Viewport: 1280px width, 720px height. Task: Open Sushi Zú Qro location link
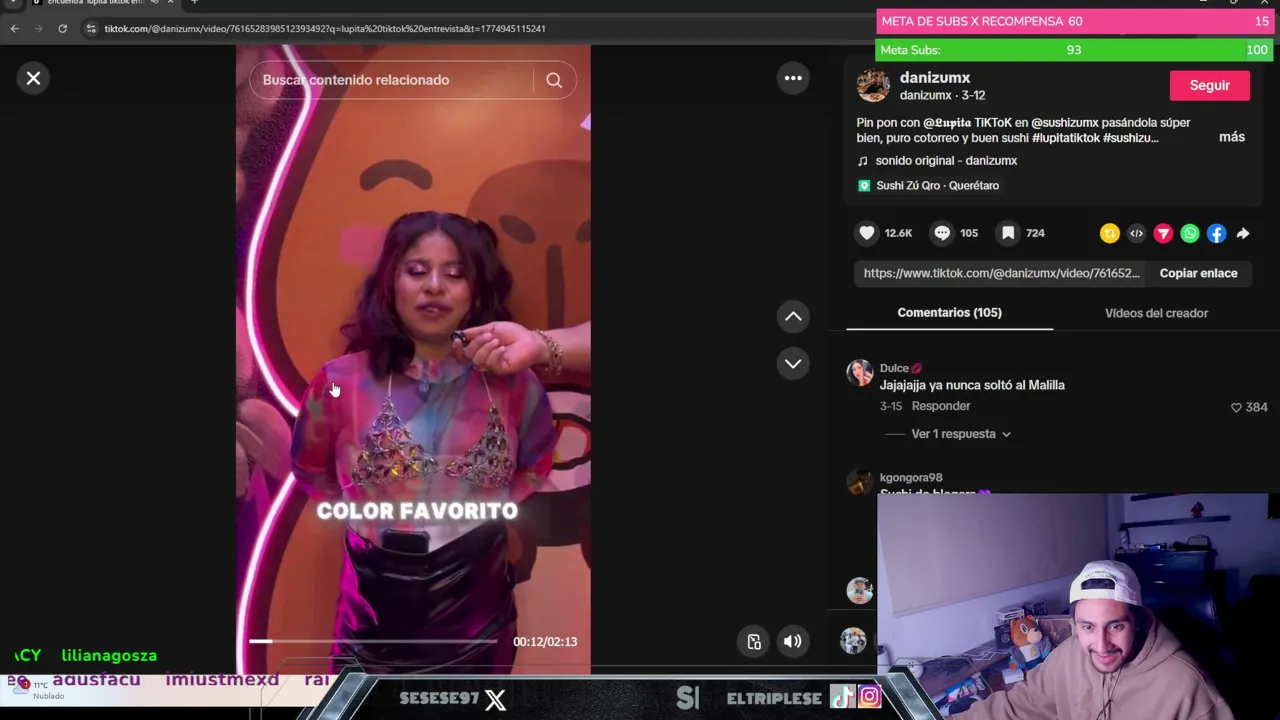937,185
